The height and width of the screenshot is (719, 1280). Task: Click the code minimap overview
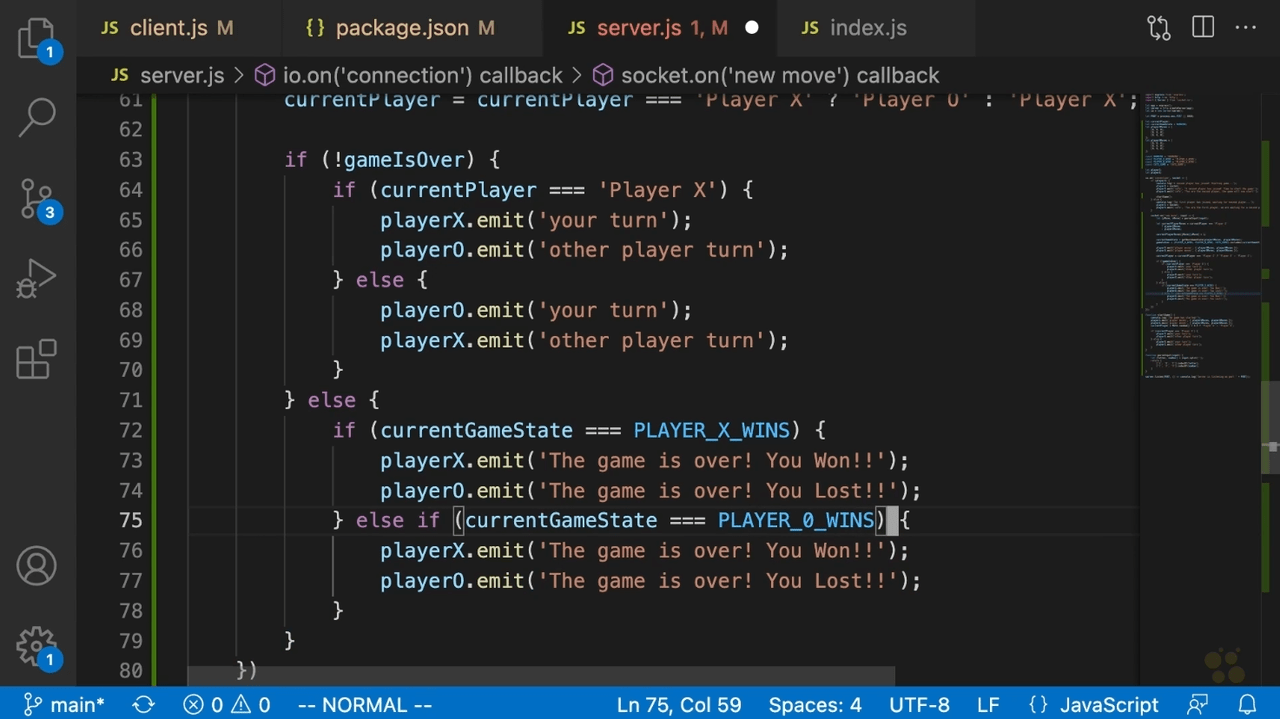[x=1200, y=236]
